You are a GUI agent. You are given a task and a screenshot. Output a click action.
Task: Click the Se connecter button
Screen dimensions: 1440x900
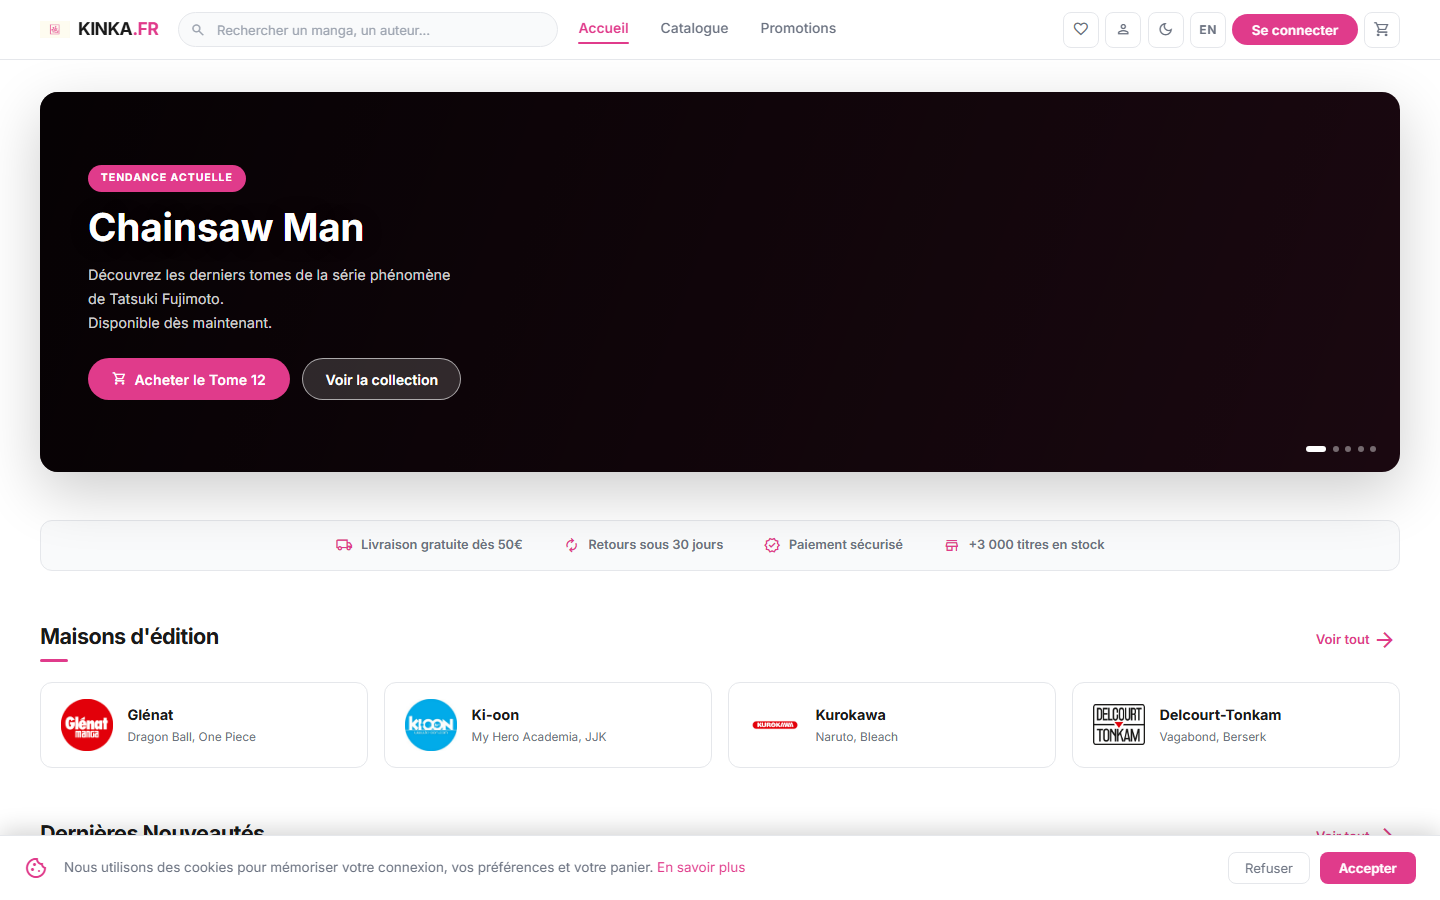1295,30
